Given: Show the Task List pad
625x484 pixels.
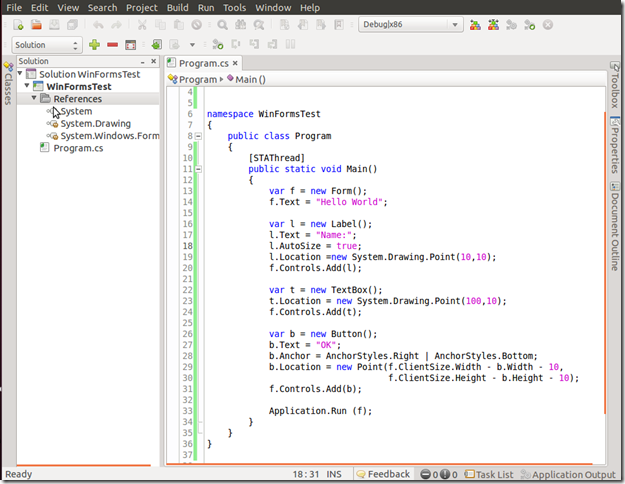Looking at the screenshot, I should (x=493, y=475).
